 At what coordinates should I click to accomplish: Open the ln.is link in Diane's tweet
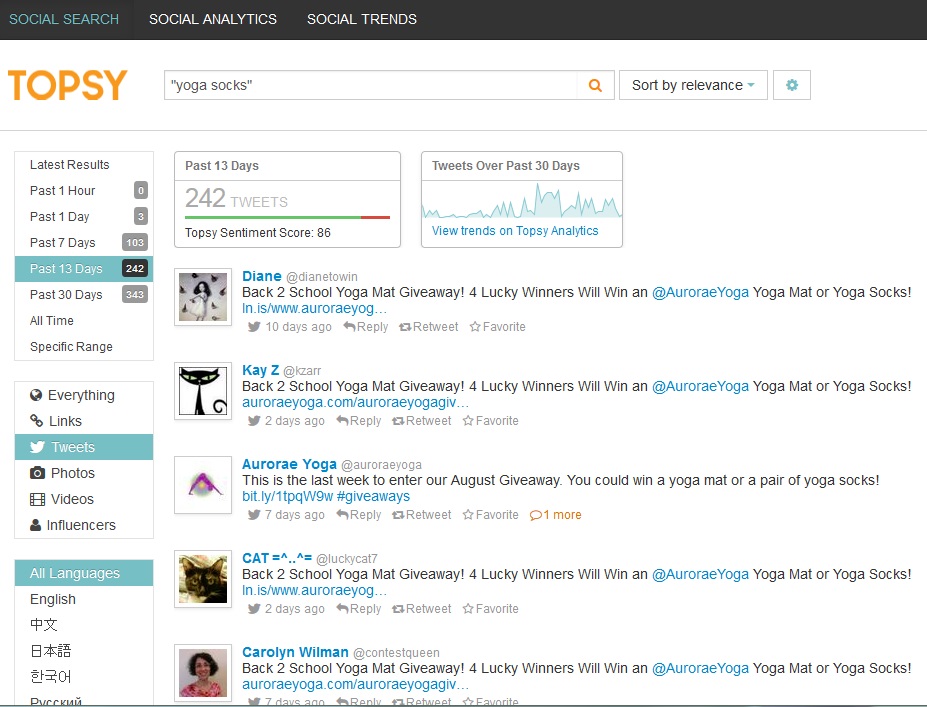(x=315, y=309)
